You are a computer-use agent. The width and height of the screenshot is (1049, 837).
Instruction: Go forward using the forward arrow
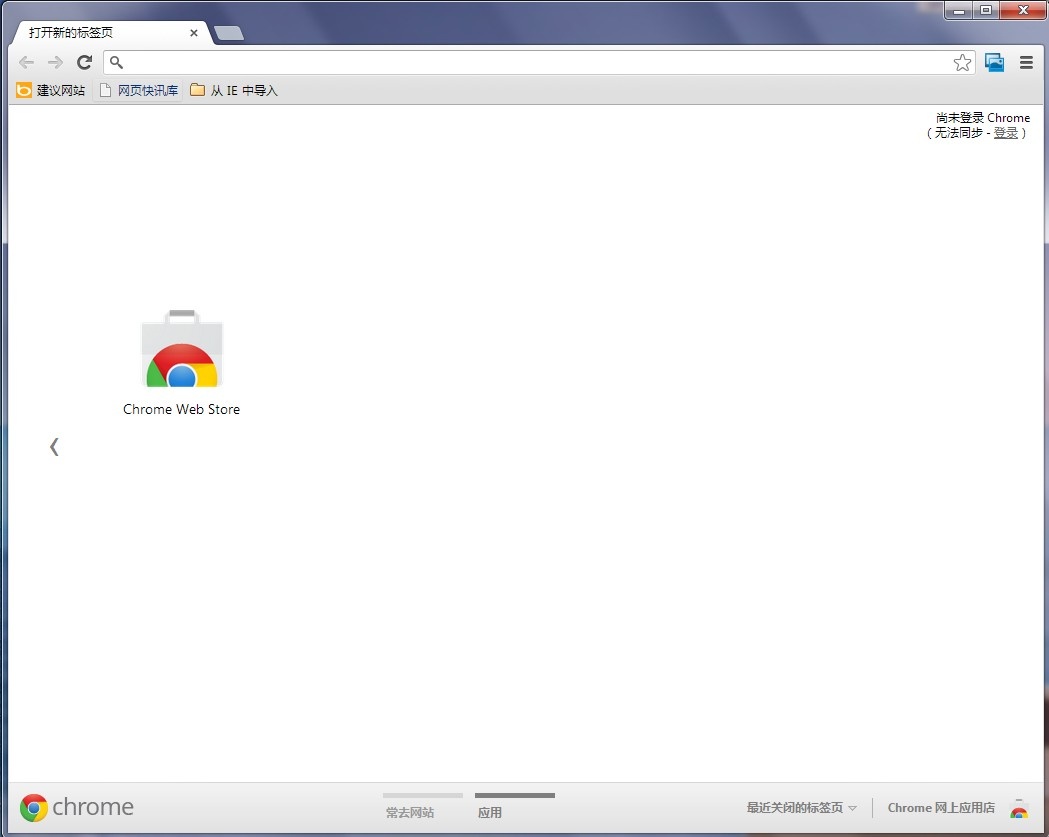(x=55, y=63)
